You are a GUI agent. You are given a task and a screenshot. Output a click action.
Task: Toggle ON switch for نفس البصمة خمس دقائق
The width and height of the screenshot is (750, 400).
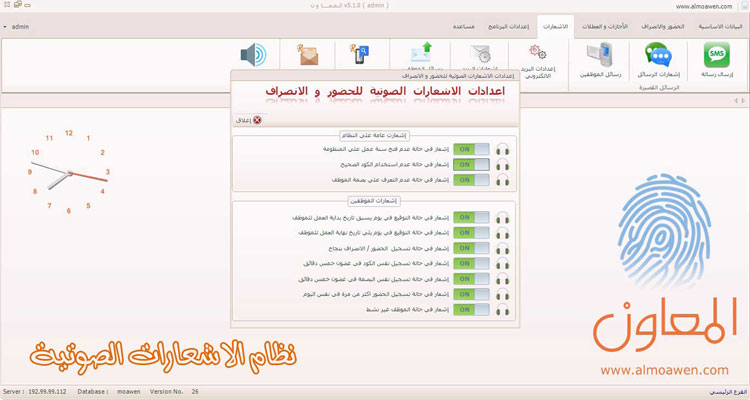(x=471, y=278)
